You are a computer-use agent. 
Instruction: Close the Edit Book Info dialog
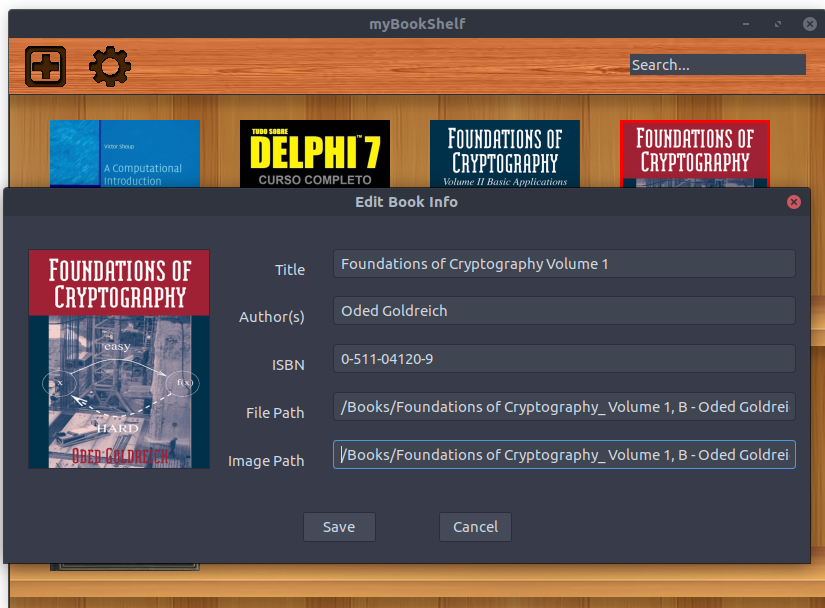[x=794, y=202]
